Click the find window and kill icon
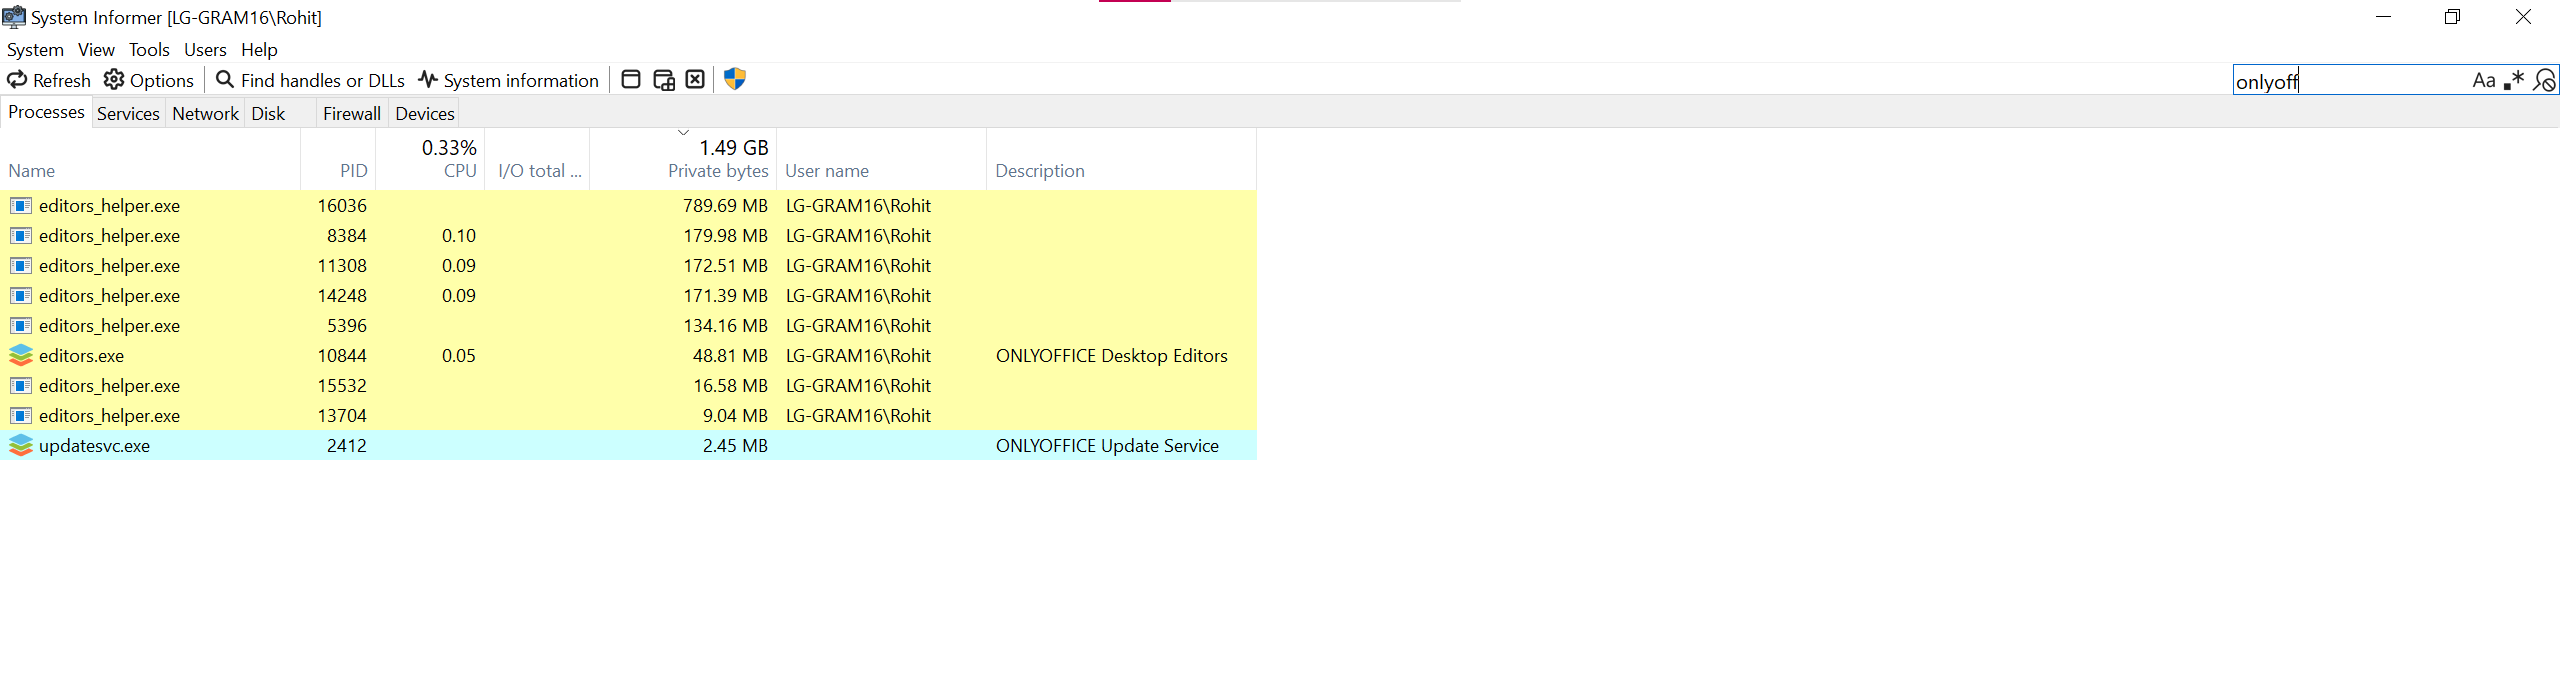This screenshot has width=2560, height=697. 695,80
